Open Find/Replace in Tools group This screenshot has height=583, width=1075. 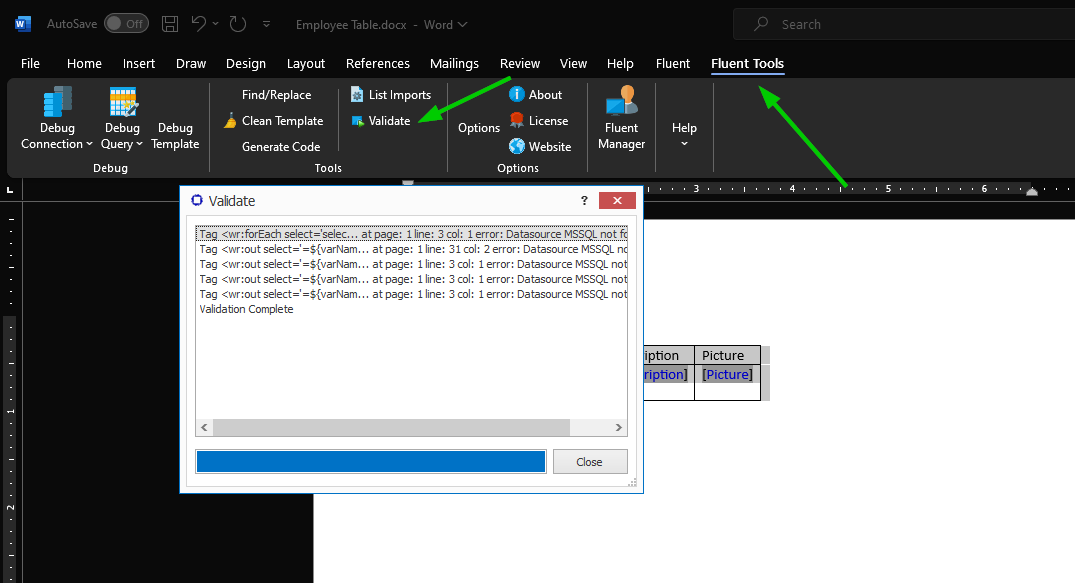pos(276,95)
